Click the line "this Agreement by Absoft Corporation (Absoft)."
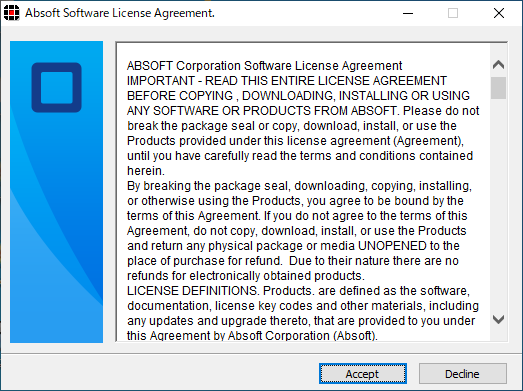This screenshot has height=391, width=523. [x=252, y=335]
